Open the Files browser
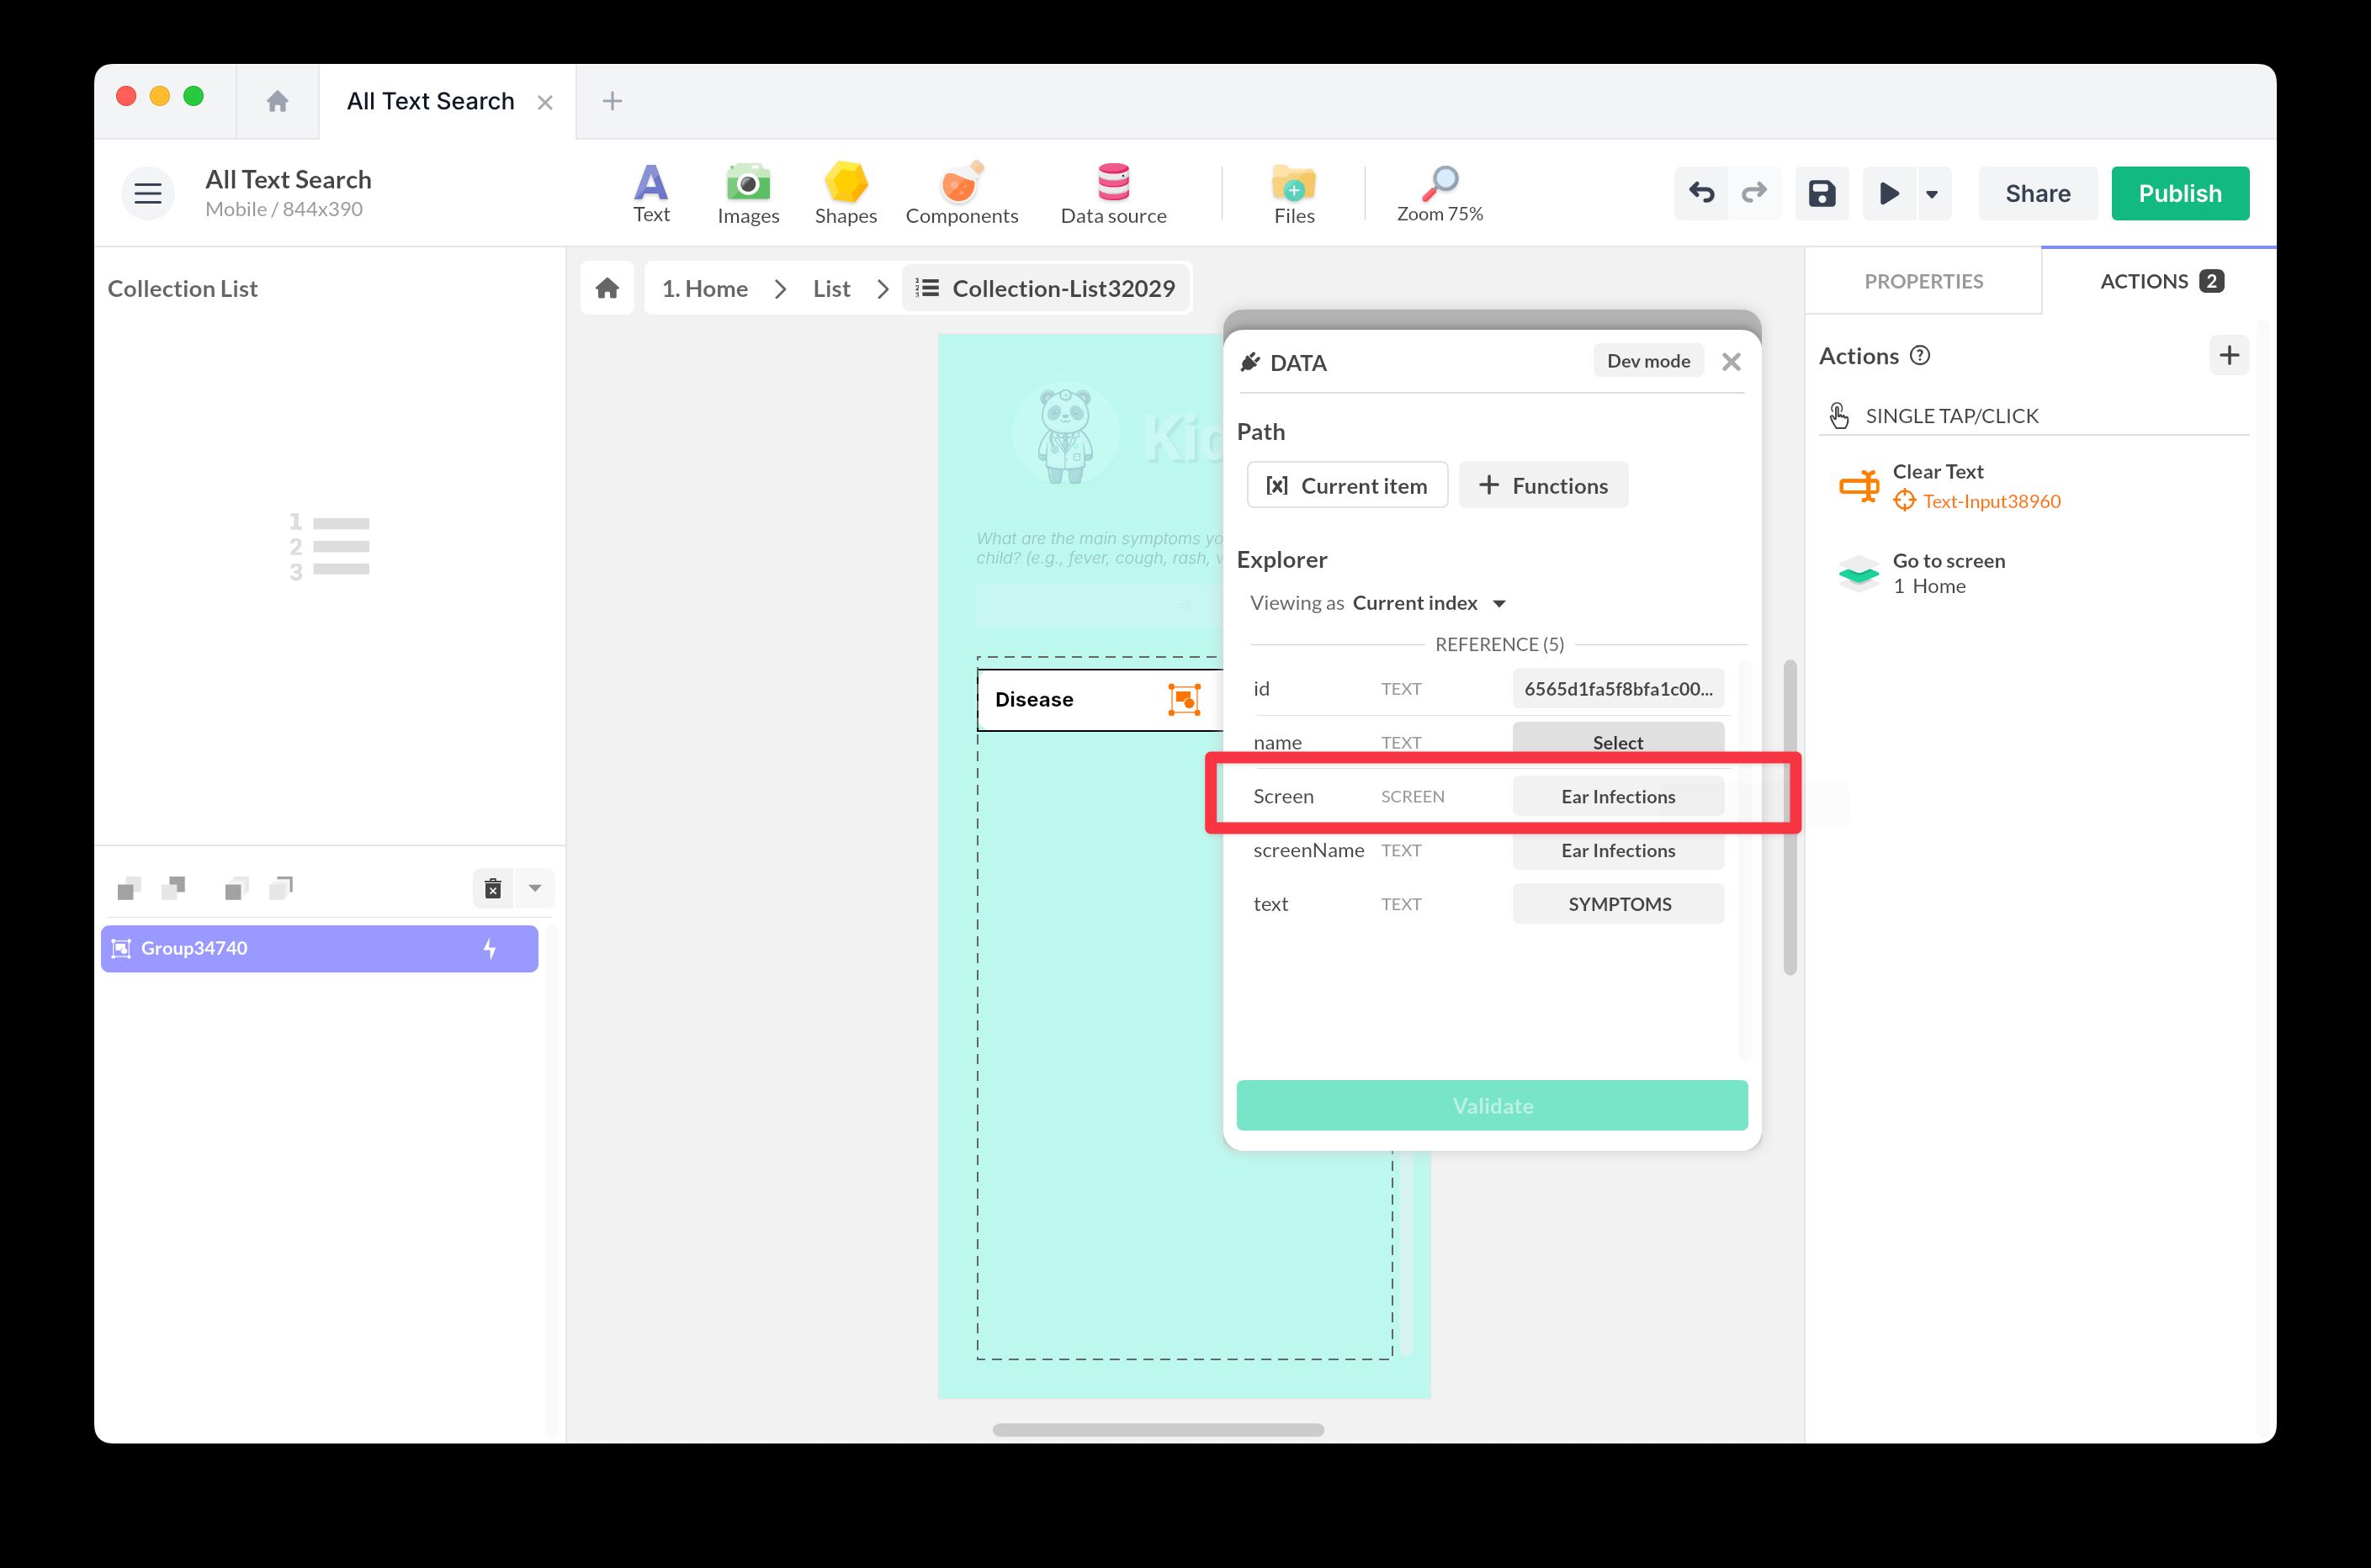 1293,193
